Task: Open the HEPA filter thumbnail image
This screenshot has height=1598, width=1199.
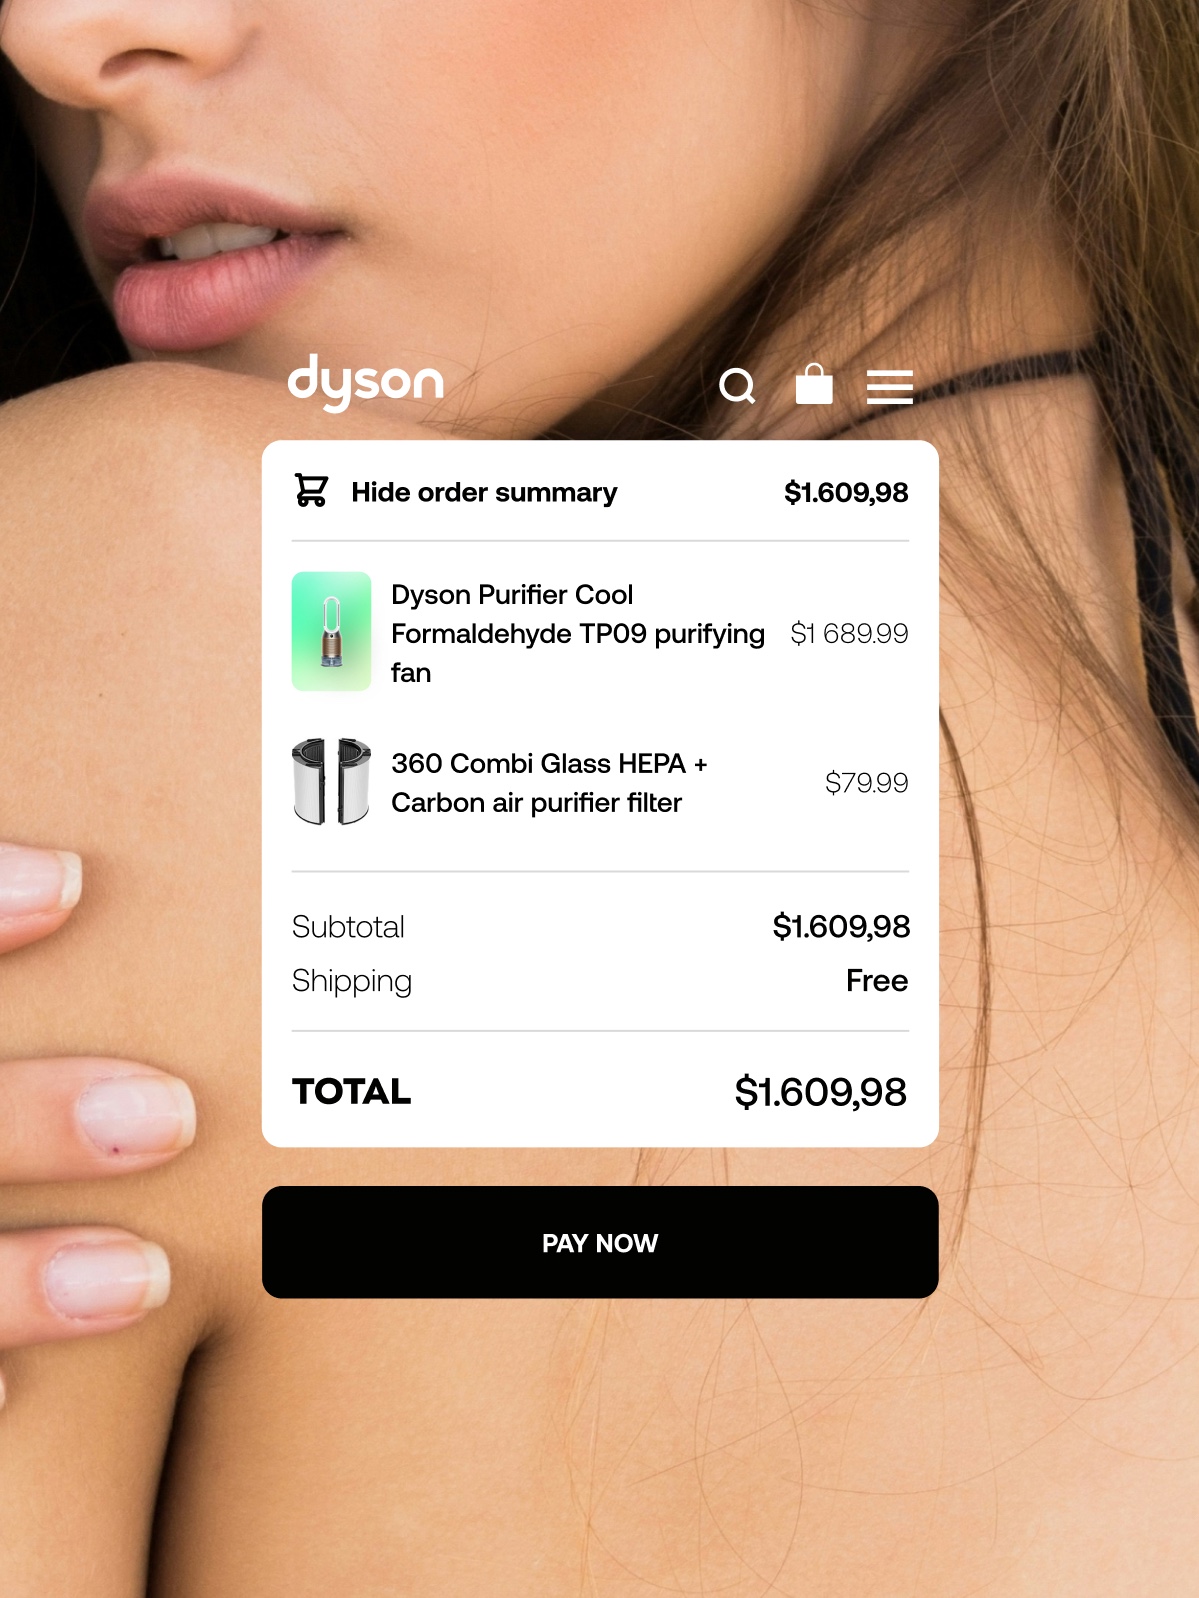Action: tap(331, 782)
